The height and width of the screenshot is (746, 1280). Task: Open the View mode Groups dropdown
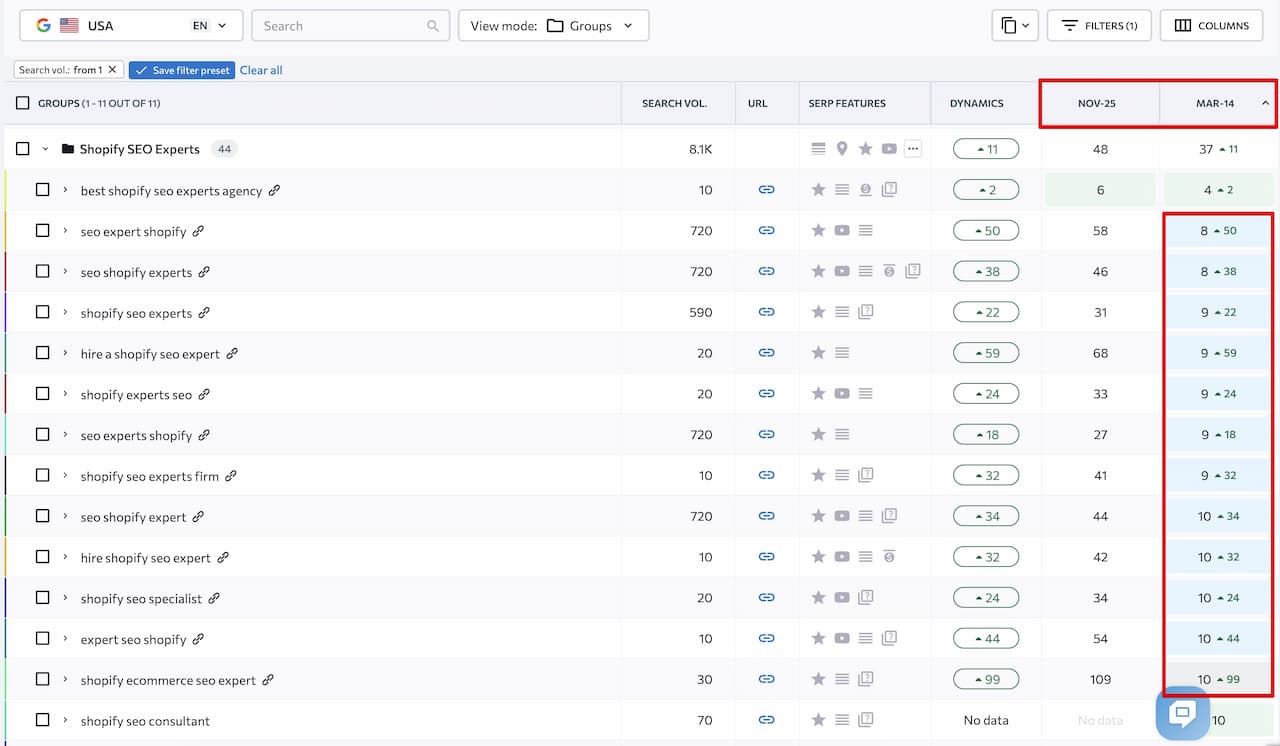[553, 26]
